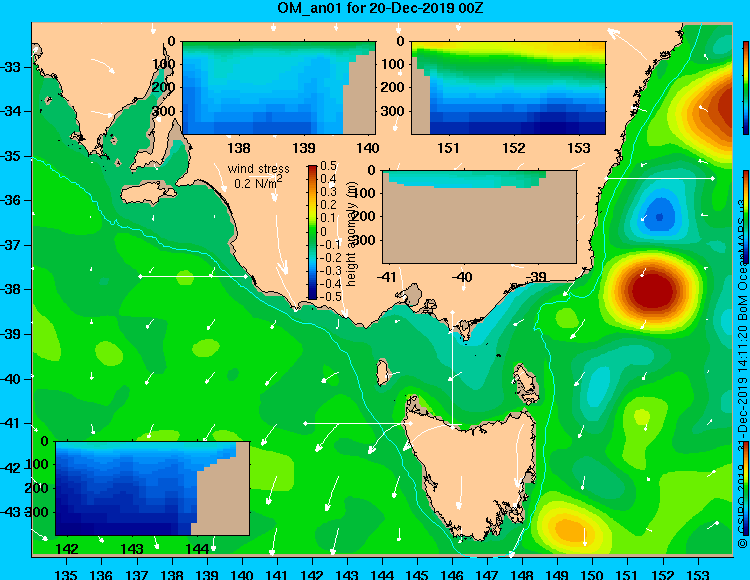
Task: Click the vertical white section line across Bass Strait
Action: click(x=452, y=369)
